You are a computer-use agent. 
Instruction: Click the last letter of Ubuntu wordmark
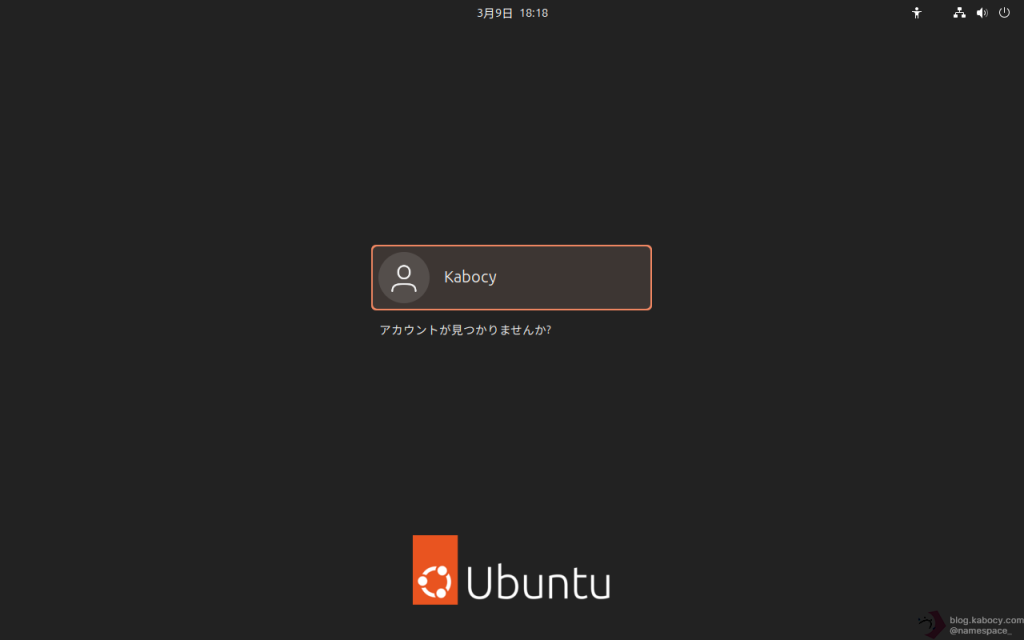(x=600, y=587)
